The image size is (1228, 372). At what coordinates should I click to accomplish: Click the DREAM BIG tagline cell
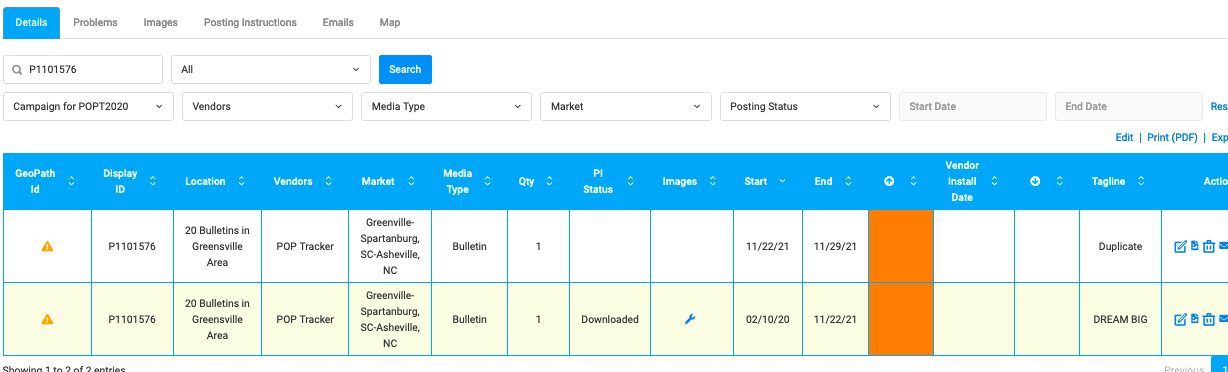point(1120,319)
